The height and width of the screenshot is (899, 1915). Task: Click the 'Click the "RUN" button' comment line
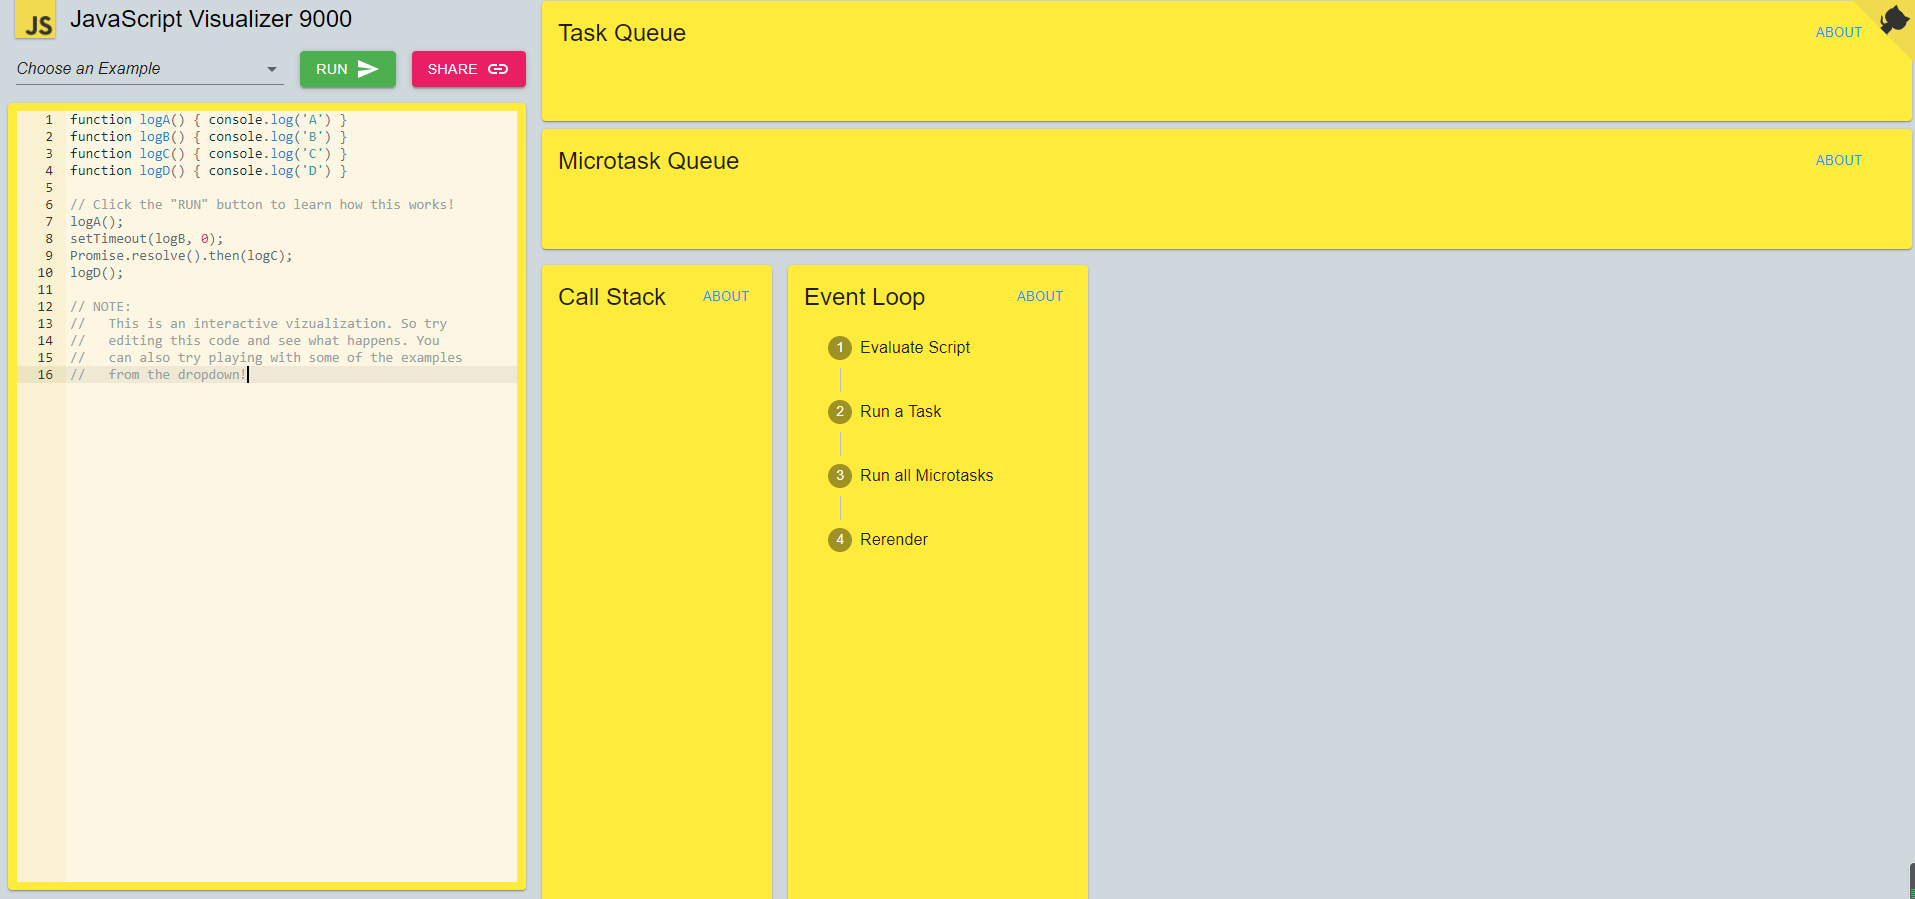[262, 205]
